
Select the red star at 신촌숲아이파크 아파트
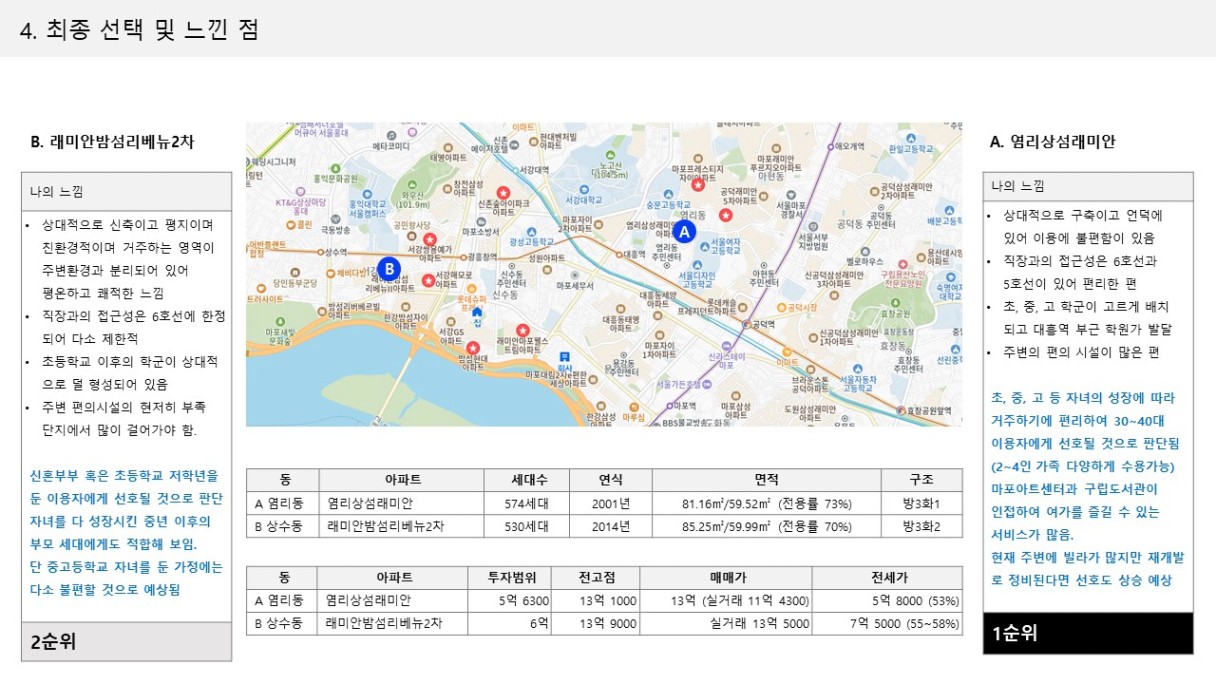tap(503, 192)
